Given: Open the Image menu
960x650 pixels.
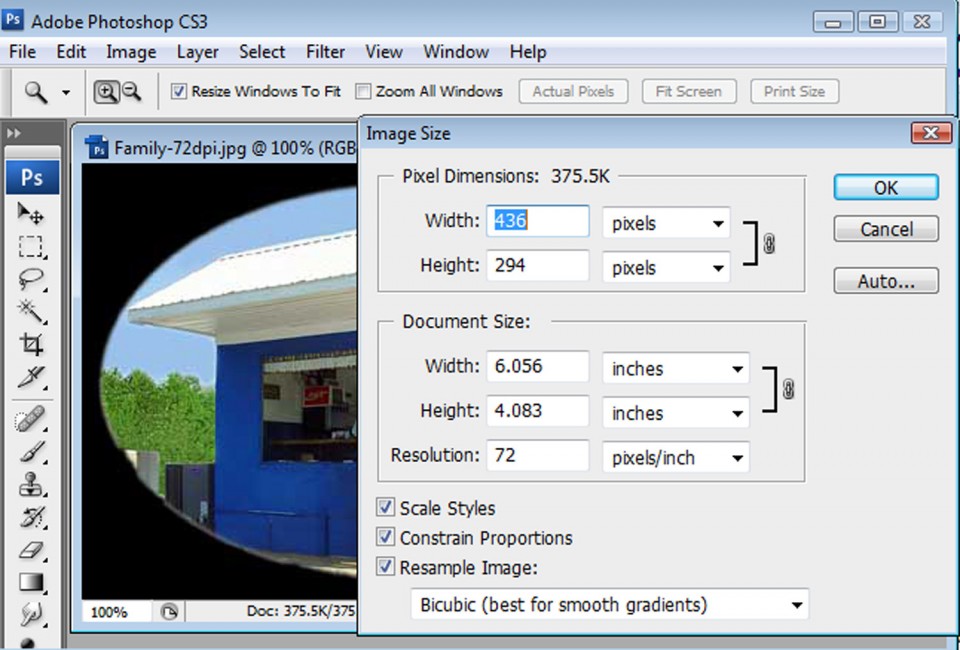Looking at the screenshot, I should pyautogui.click(x=131, y=51).
